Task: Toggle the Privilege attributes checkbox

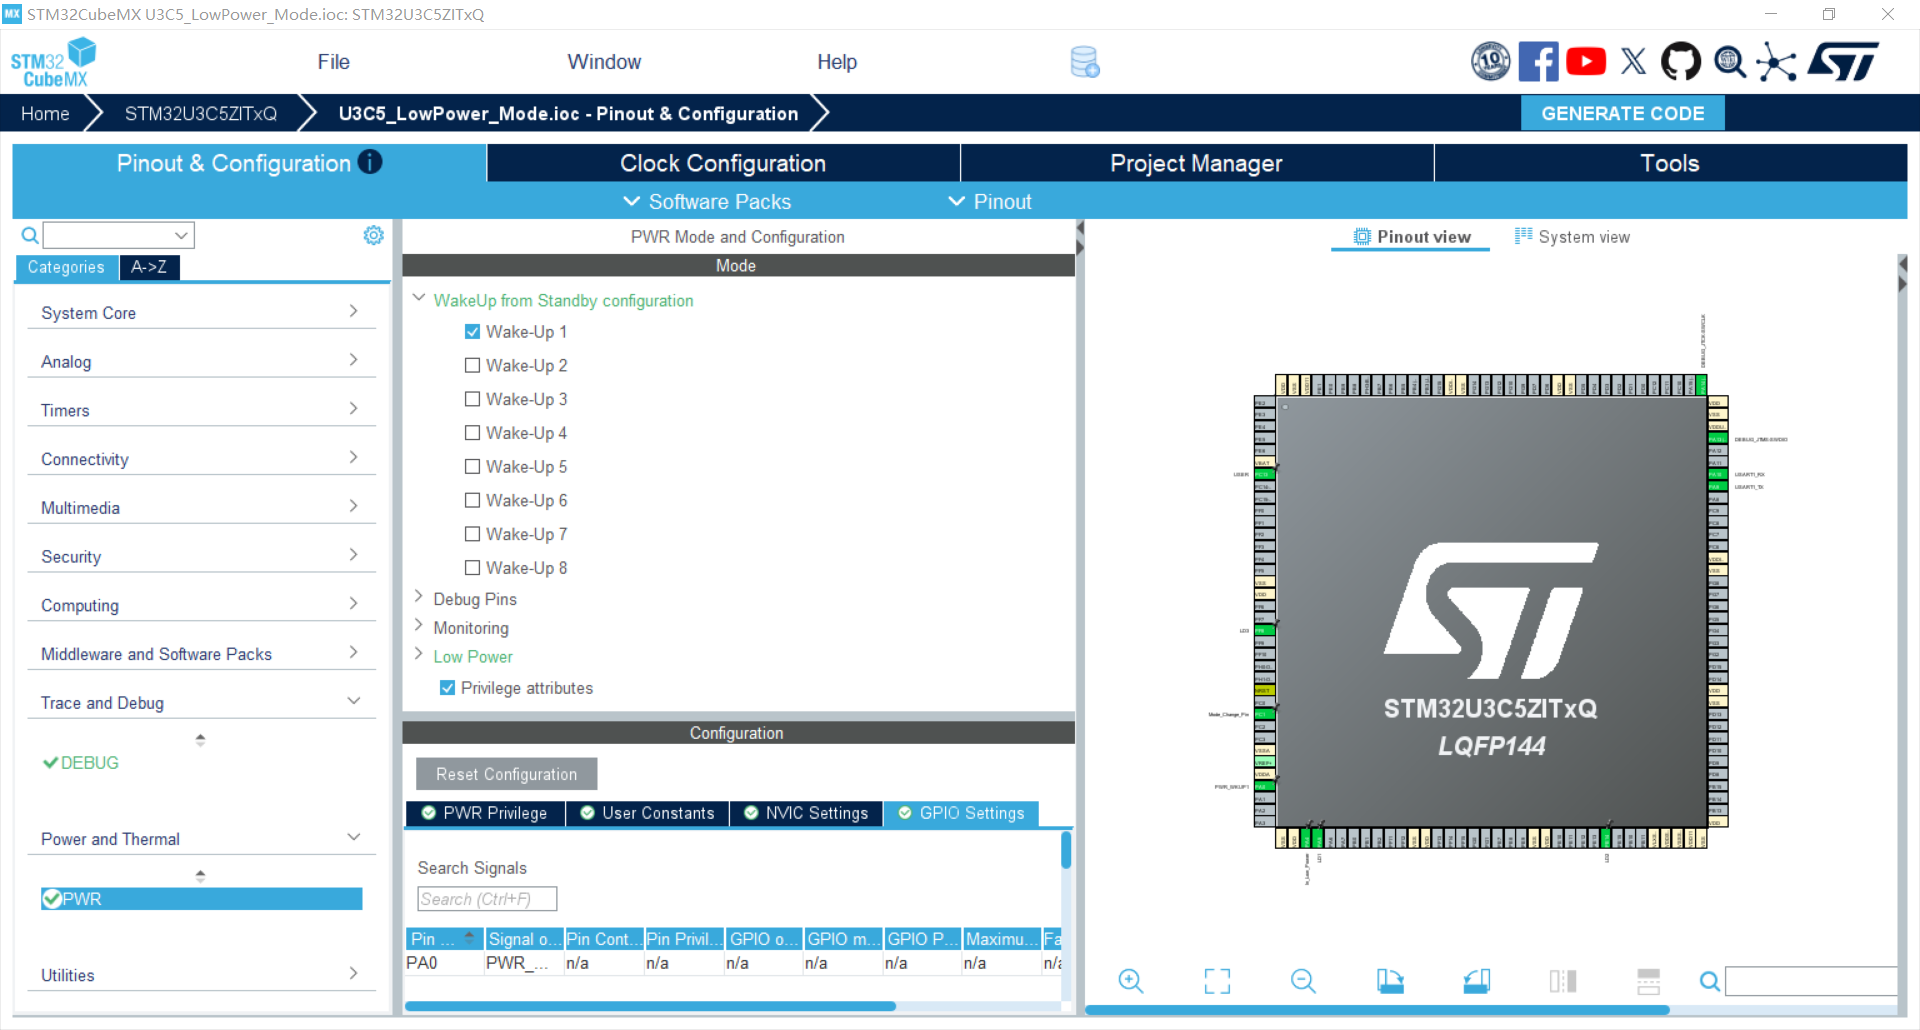Action: click(x=447, y=688)
